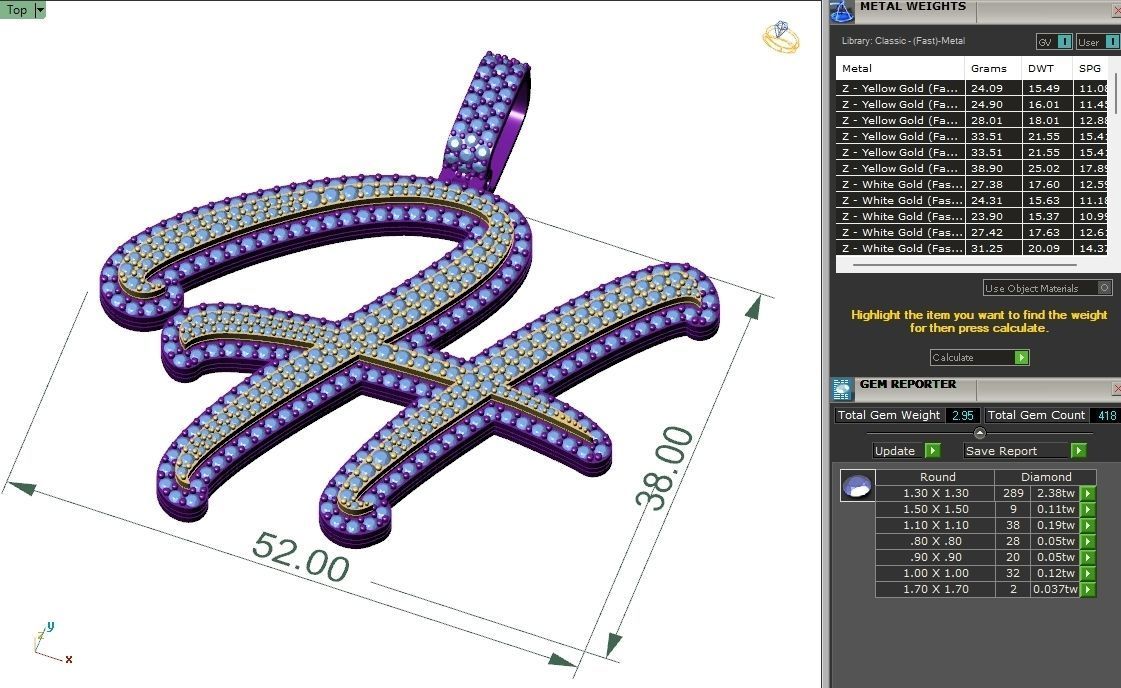Image resolution: width=1121 pixels, height=688 pixels.
Task: Select the .90 X .90 size cell
Action: tap(935, 557)
